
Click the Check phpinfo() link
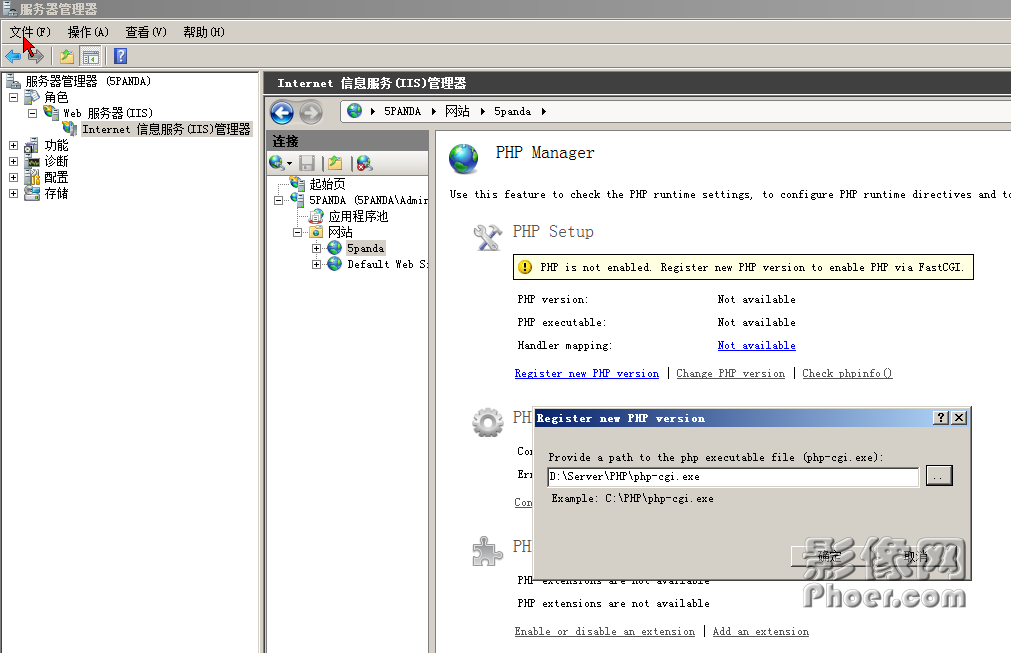(847, 373)
